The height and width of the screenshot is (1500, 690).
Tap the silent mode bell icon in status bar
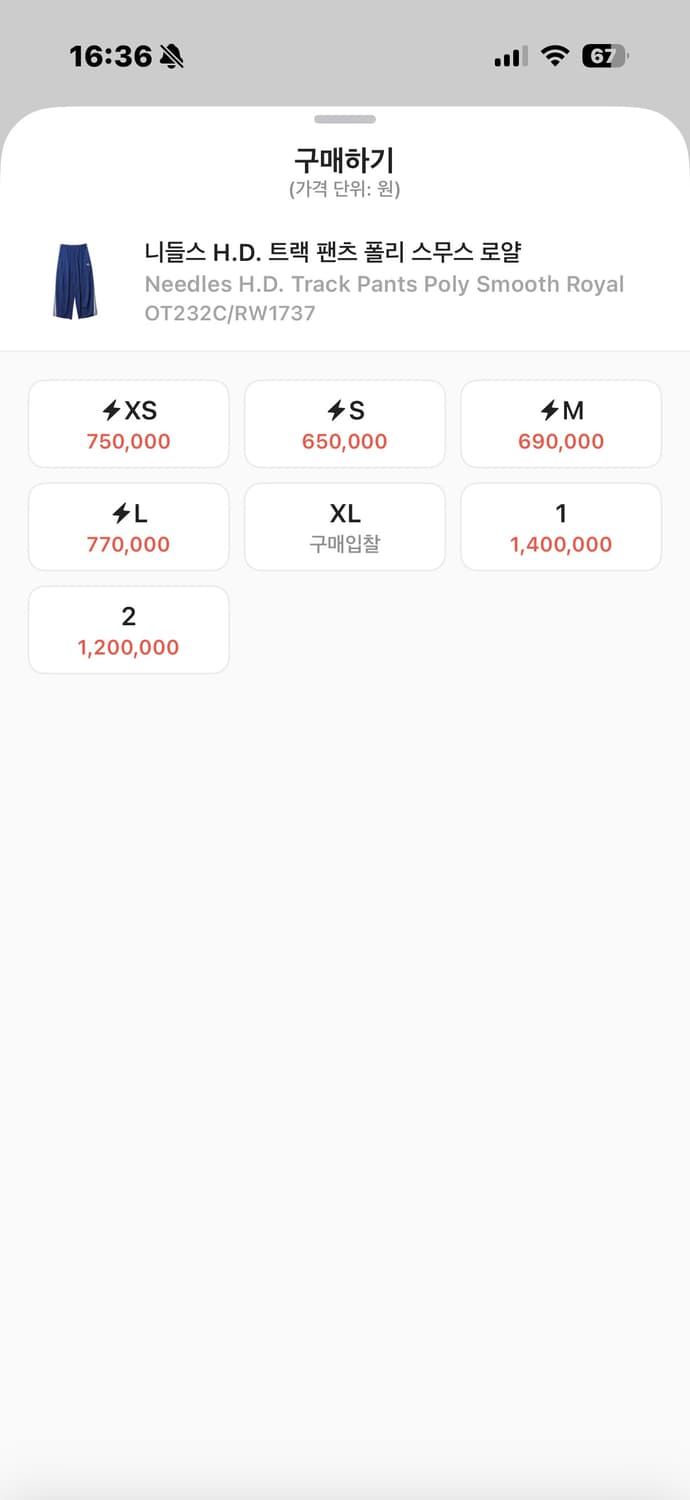click(172, 57)
